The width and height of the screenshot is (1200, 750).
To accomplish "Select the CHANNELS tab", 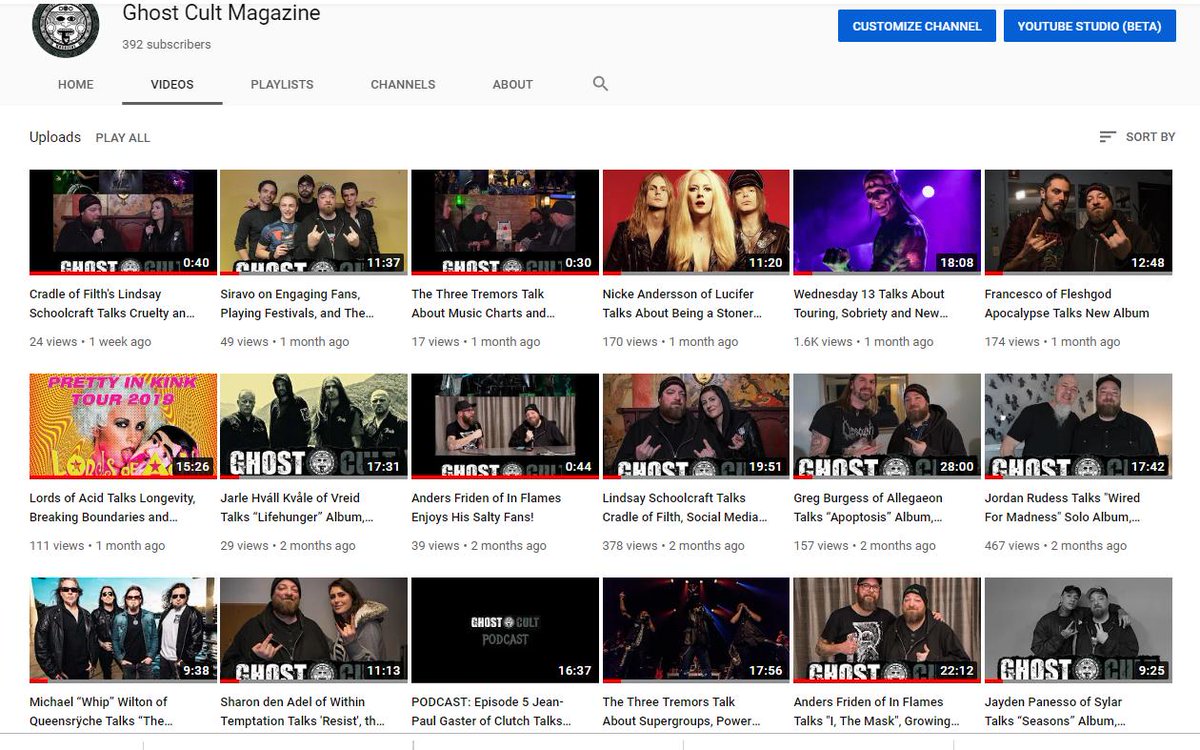I will [x=403, y=84].
